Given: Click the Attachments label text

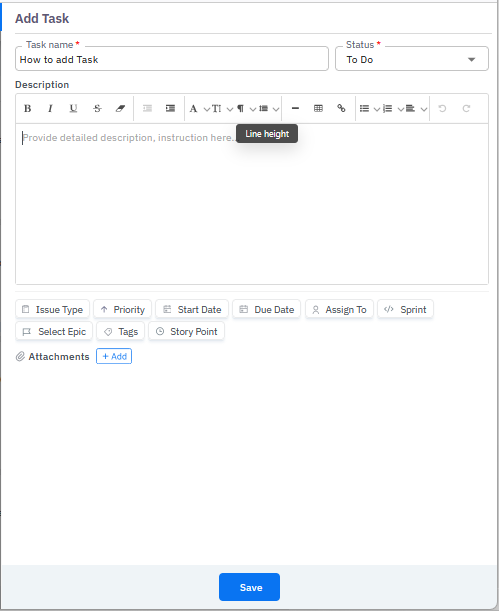Looking at the screenshot, I should pyautogui.click(x=59, y=357).
